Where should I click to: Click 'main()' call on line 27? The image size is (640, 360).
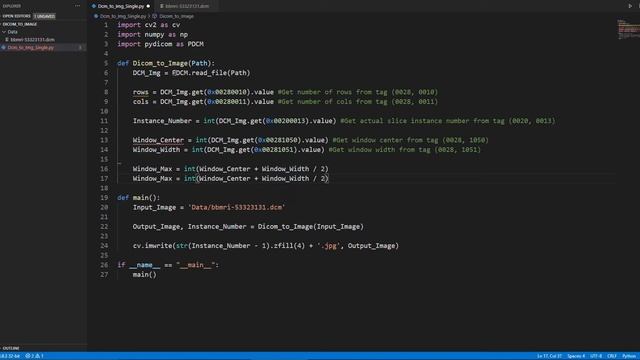144,275
